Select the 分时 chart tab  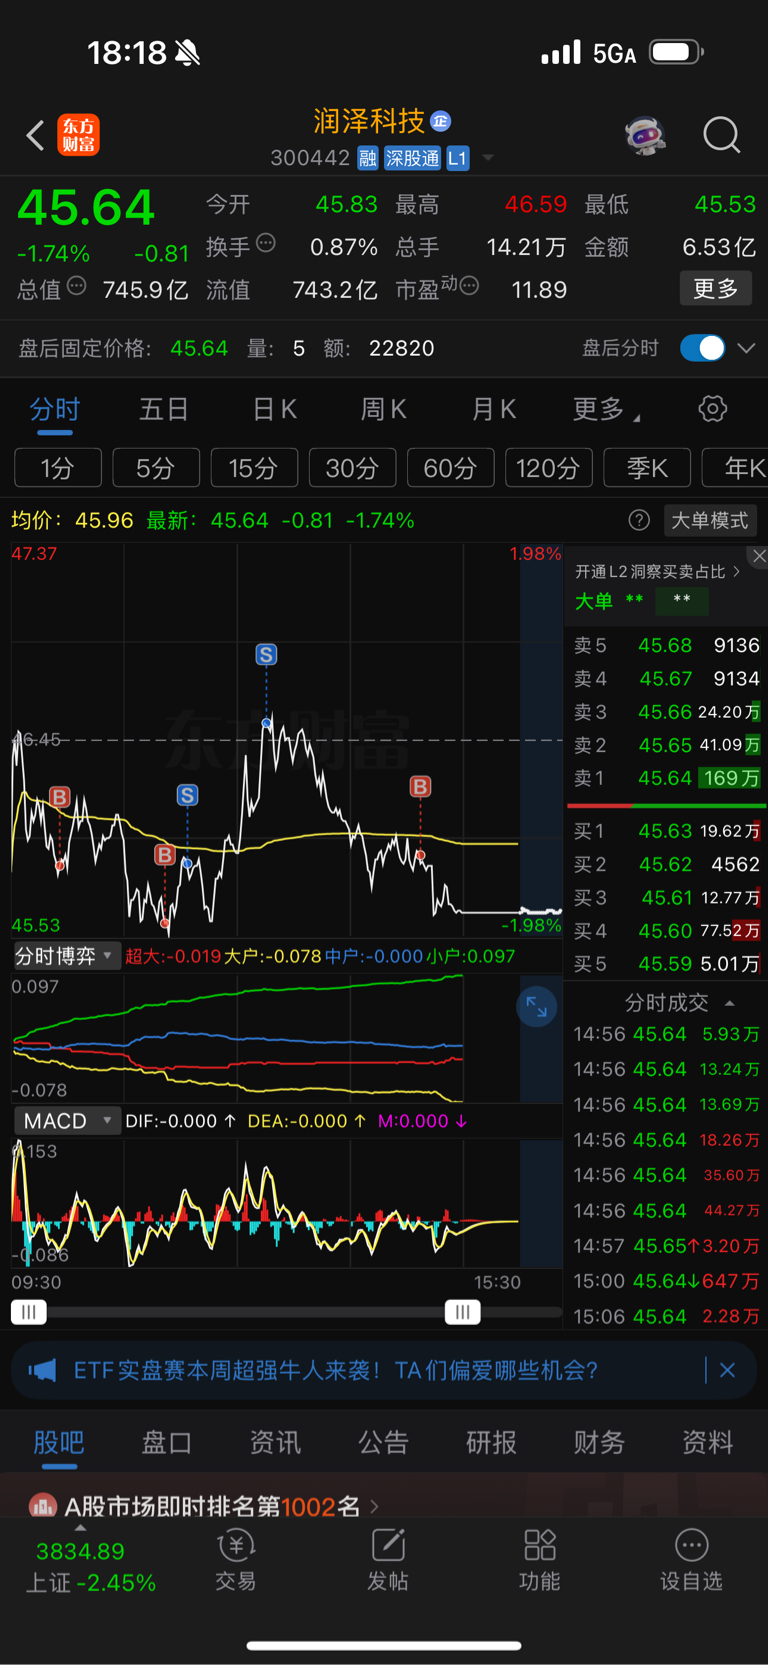pos(55,409)
